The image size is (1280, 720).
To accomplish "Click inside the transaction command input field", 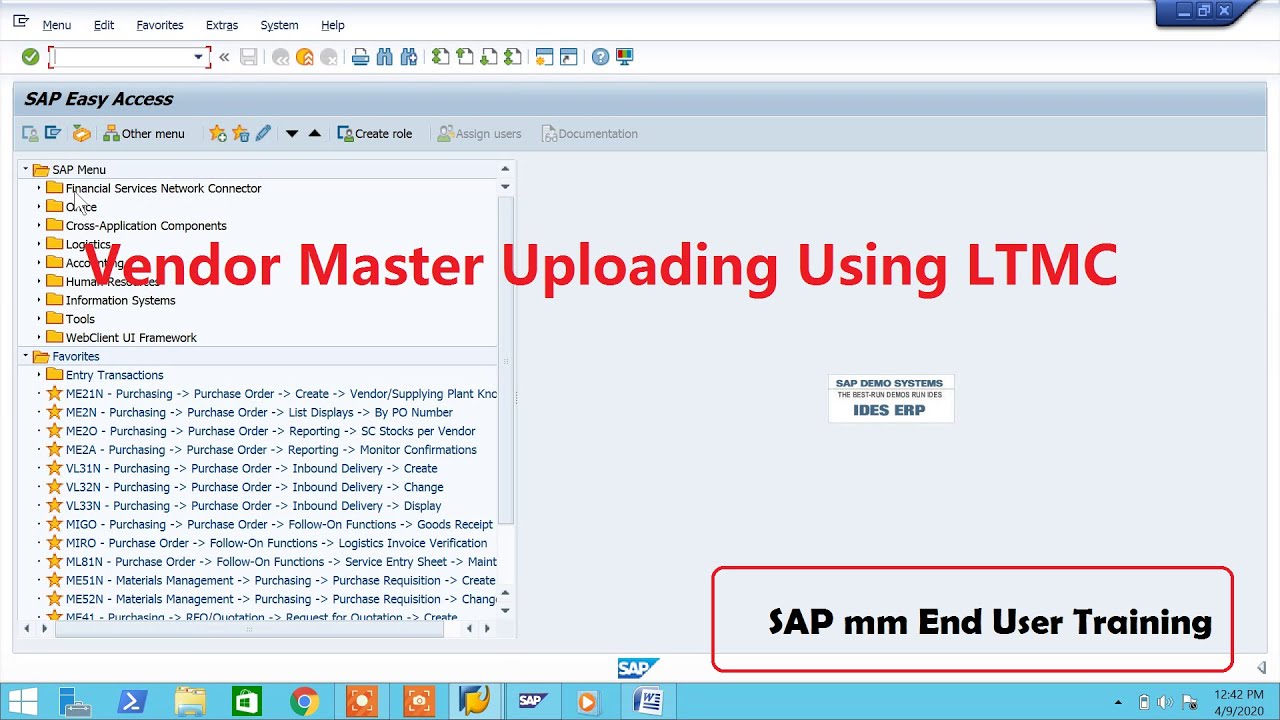I will [x=122, y=57].
